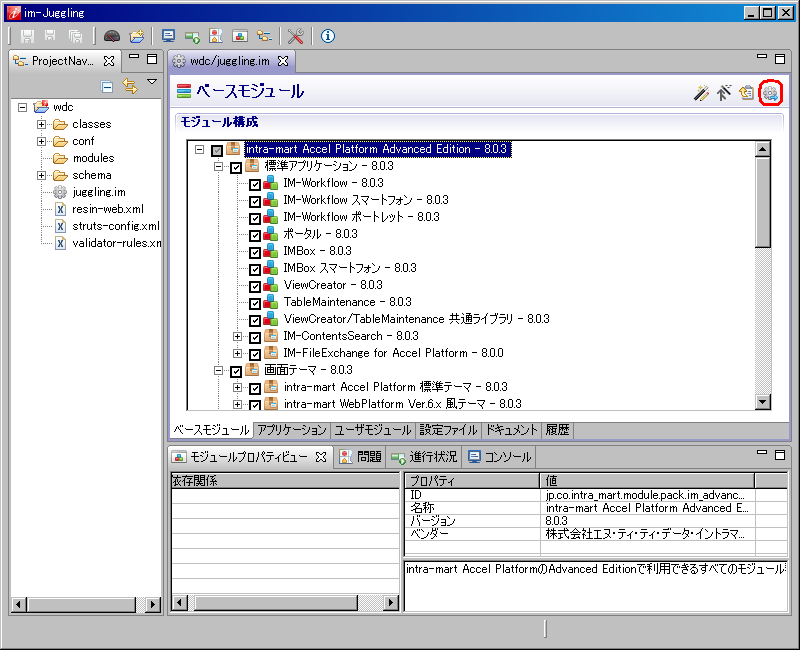The image size is (800, 650).
Task: Click the module tree scroll up arrow
Action: [763, 149]
